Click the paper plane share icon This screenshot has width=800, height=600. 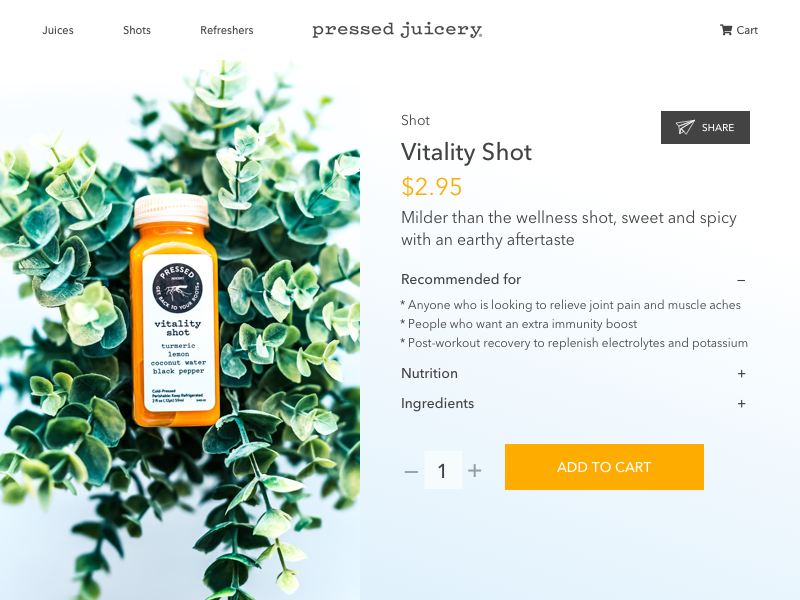tap(685, 127)
